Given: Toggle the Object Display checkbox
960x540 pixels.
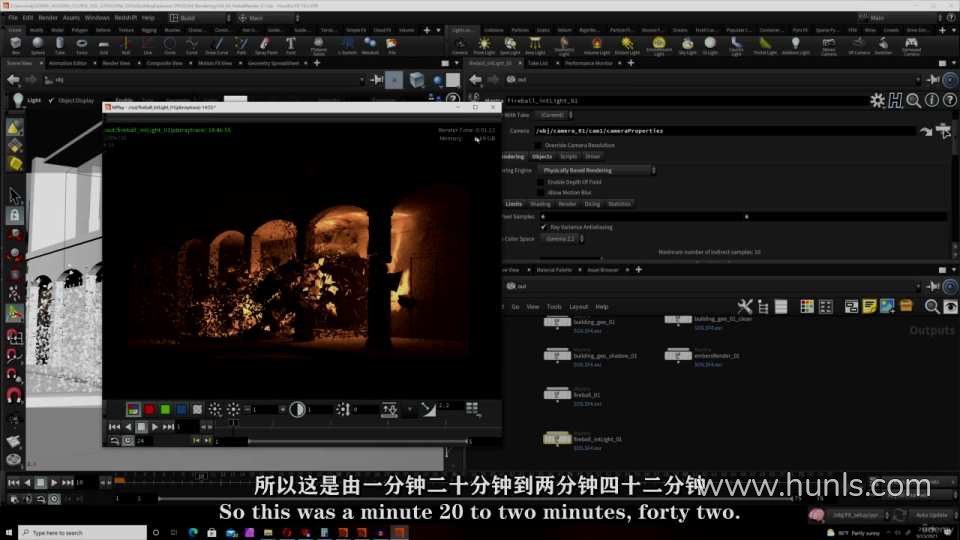Looking at the screenshot, I should point(51,100).
